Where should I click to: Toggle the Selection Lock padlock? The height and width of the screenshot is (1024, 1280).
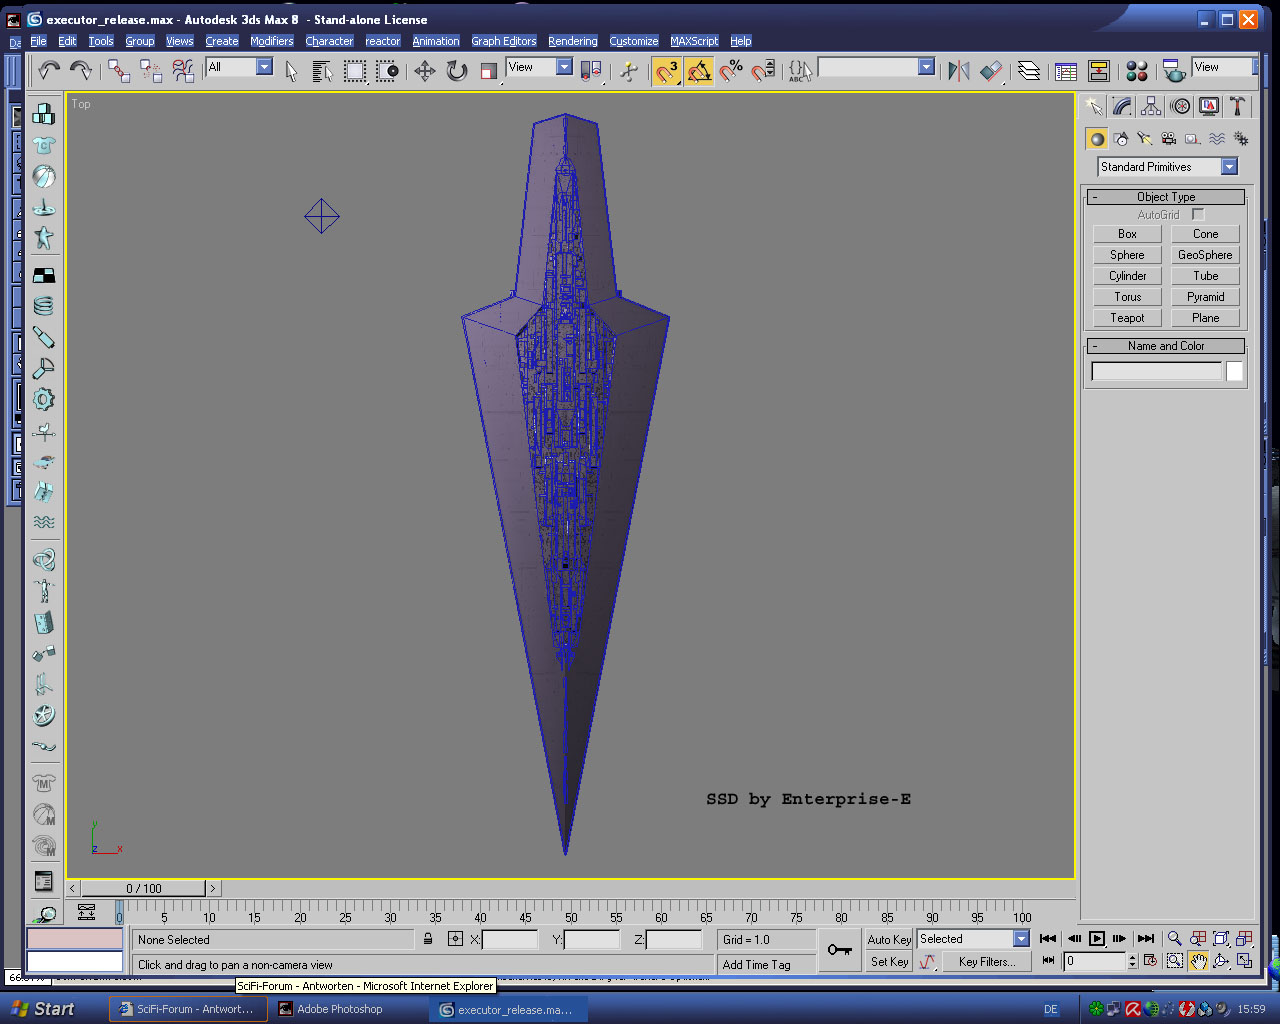point(428,939)
